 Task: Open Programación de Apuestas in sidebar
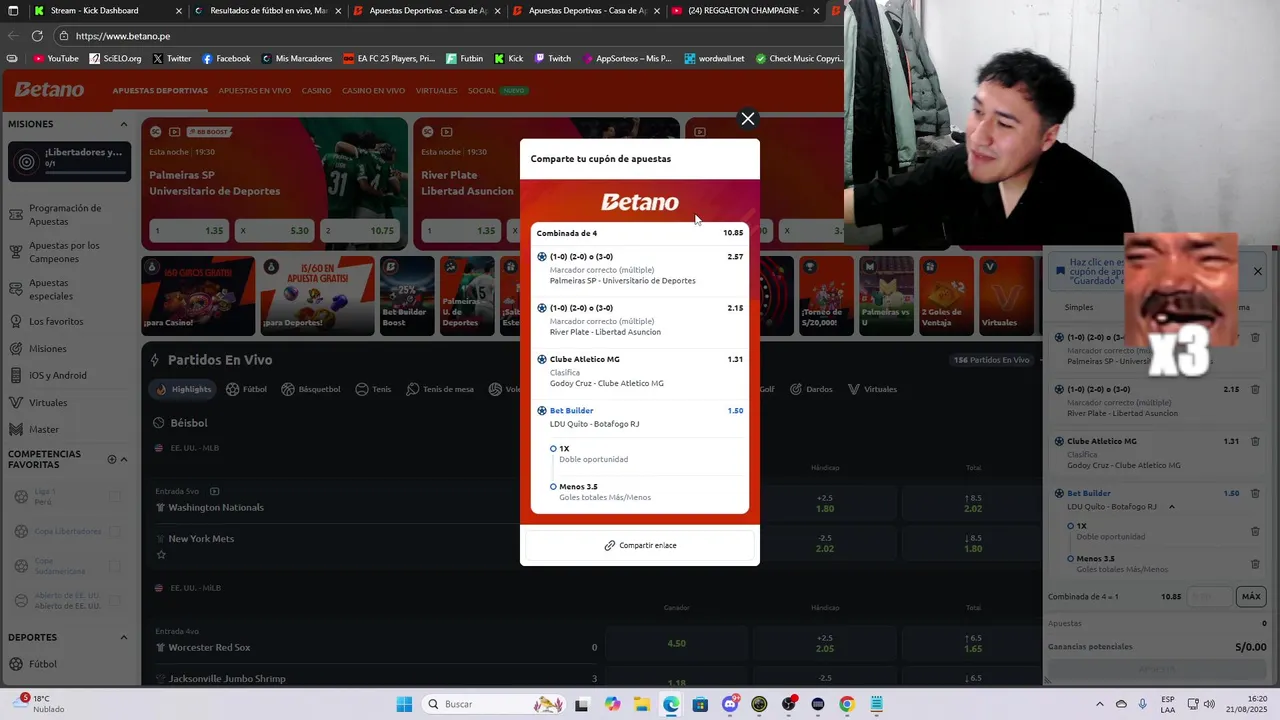tap(67, 214)
